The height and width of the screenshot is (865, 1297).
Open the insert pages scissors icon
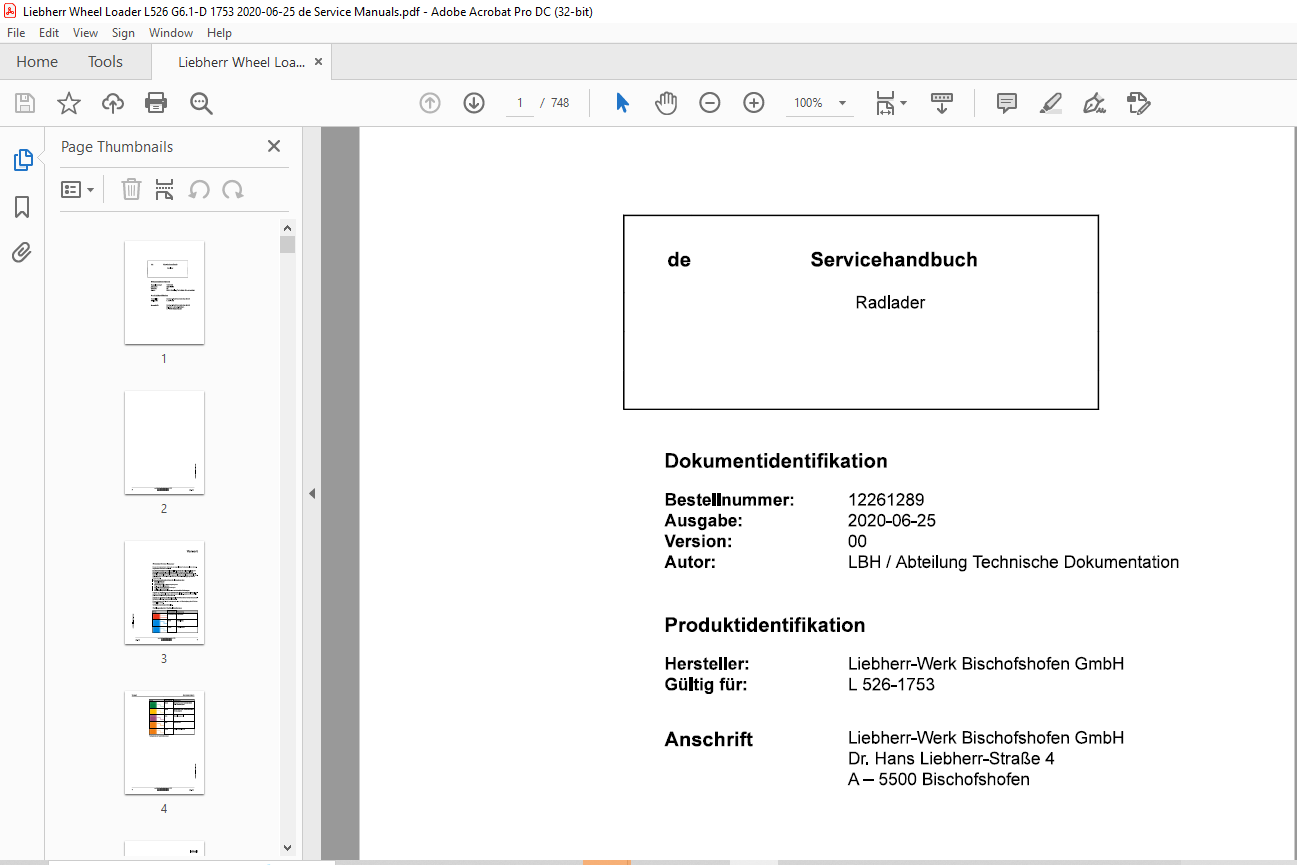pyautogui.click(x=165, y=189)
